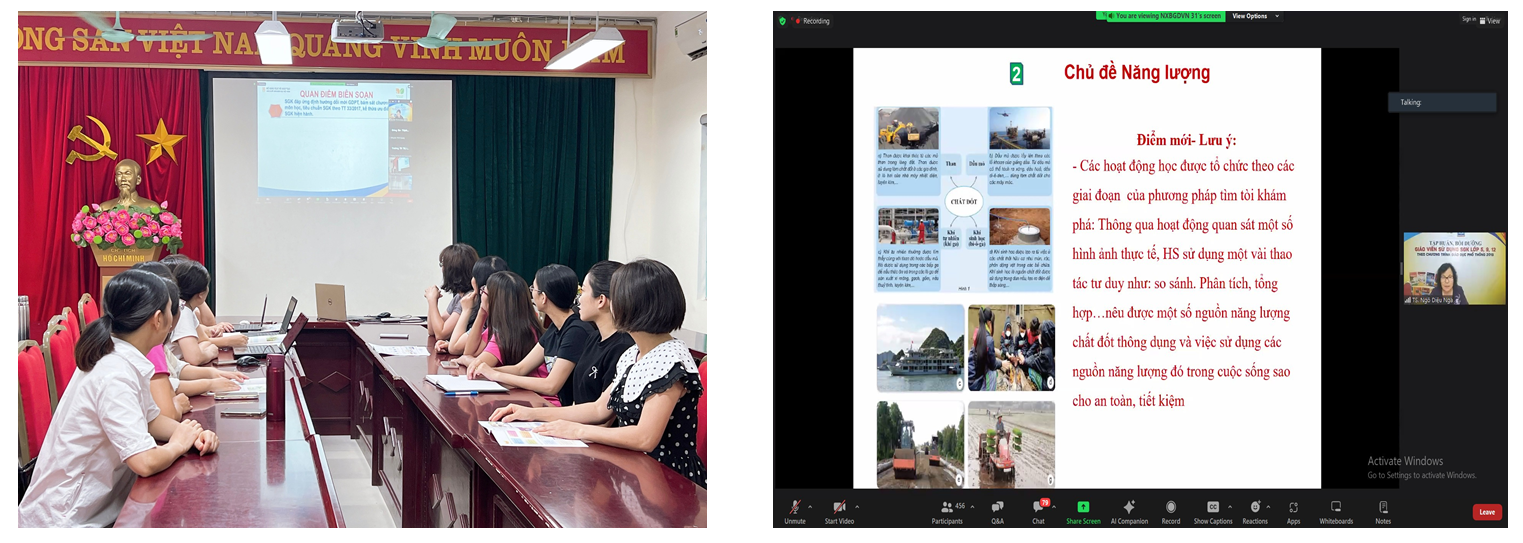Expand the caret next to Chat

coord(1056,506)
